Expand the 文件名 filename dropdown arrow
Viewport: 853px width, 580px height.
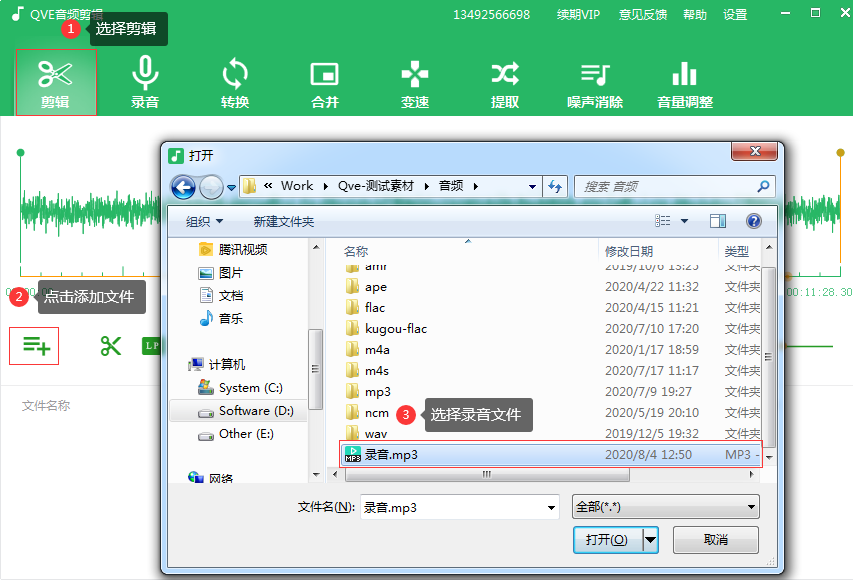coord(551,508)
